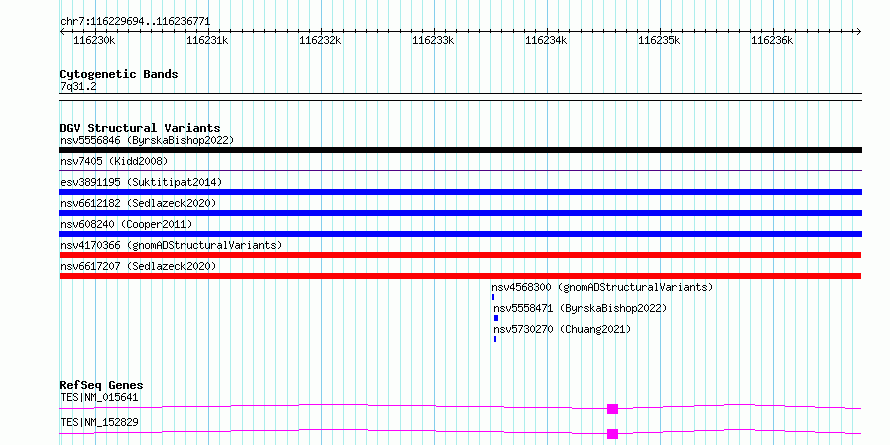The image size is (890, 445).
Task: Click the left arrowhead of the ruler
Action: coord(62,31)
